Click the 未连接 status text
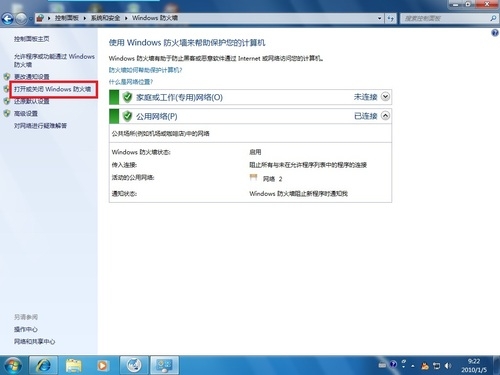The height and width of the screenshot is (375, 500). point(365,97)
